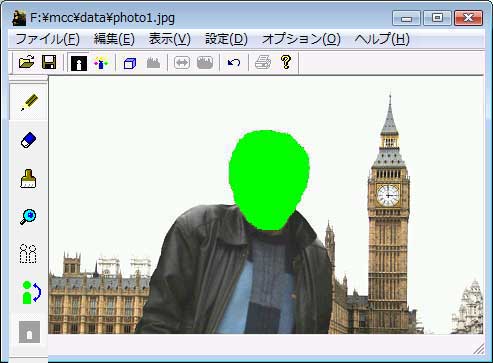
Task: Save image with the floppy disk icon
Action: pos(49,62)
